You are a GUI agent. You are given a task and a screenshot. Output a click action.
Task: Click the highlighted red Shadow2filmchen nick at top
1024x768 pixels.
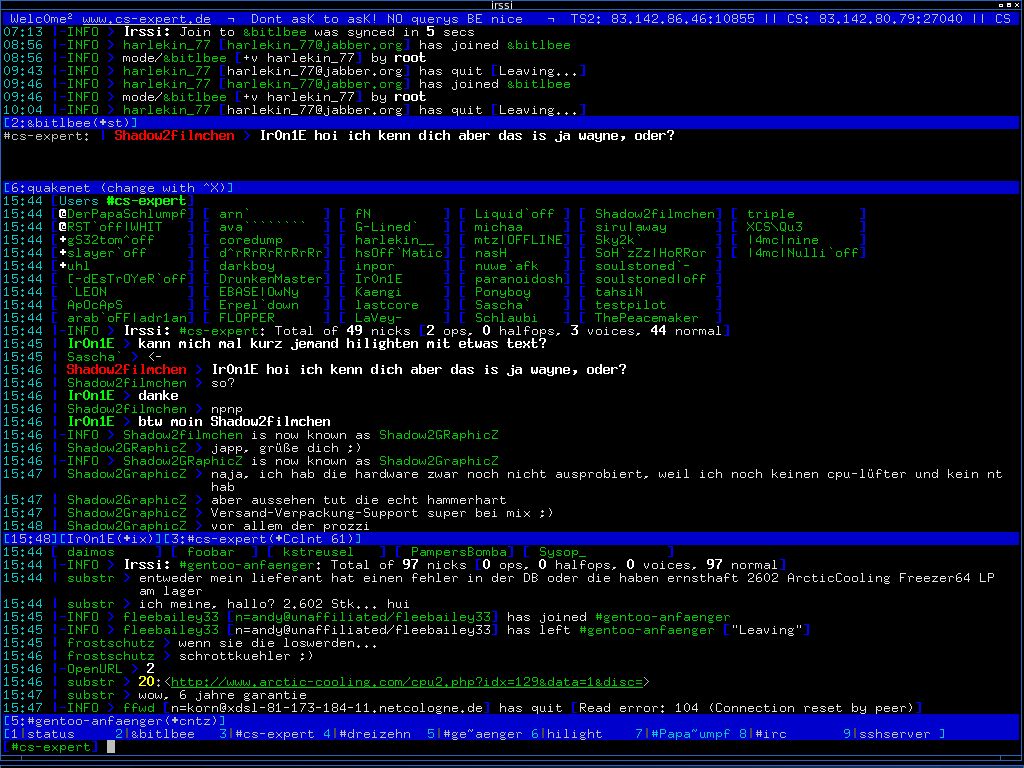(x=174, y=136)
